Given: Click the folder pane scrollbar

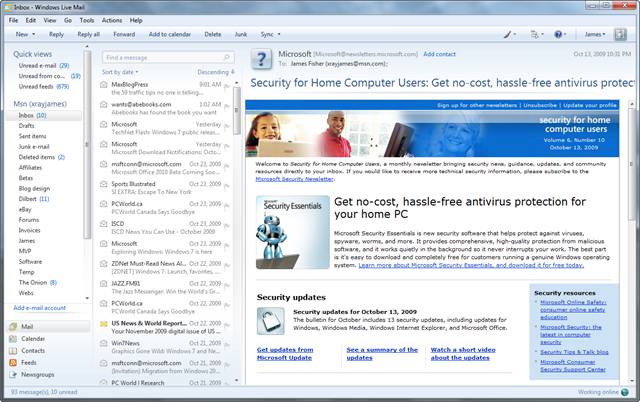Looking at the screenshot, I should (x=87, y=144).
